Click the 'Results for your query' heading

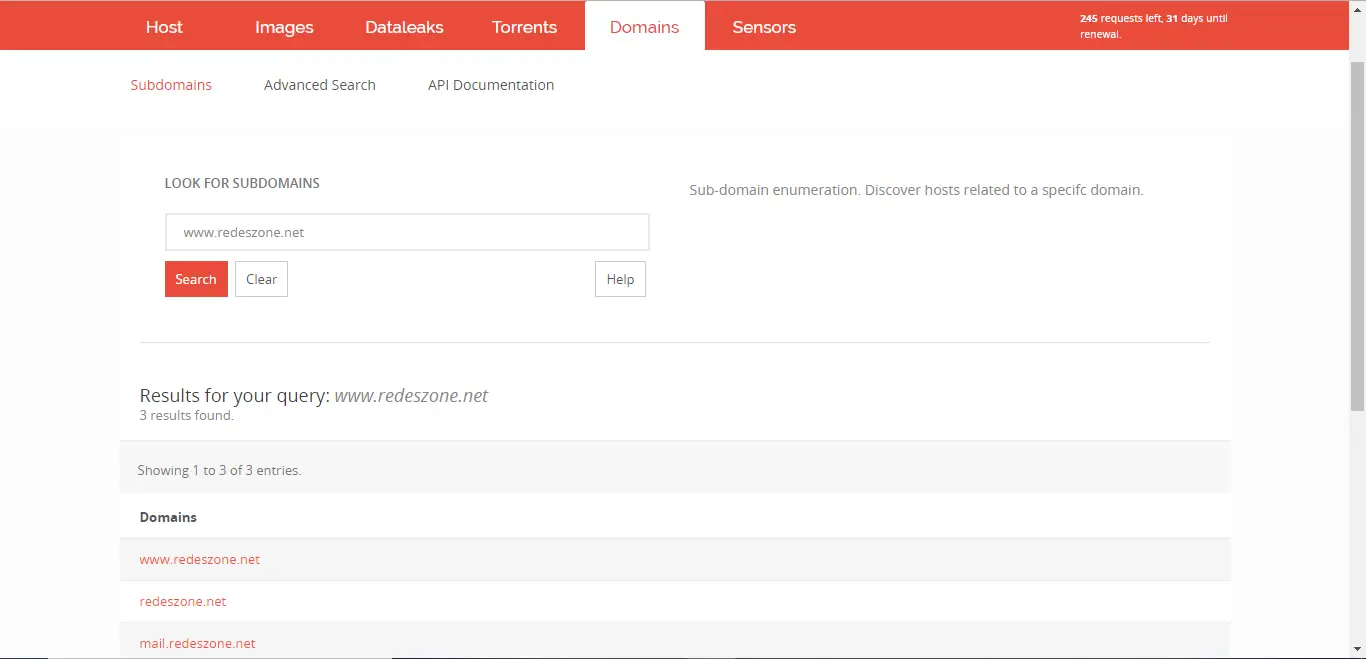tap(314, 395)
